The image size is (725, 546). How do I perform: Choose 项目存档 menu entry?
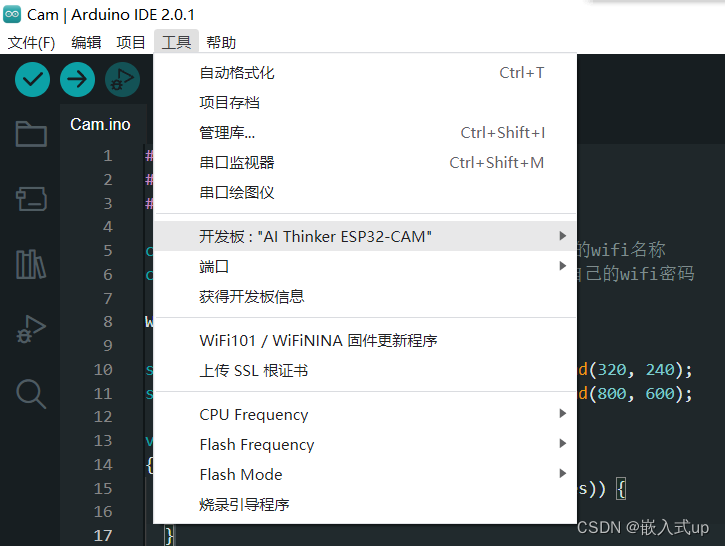pyautogui.click(x=365, y=103)
